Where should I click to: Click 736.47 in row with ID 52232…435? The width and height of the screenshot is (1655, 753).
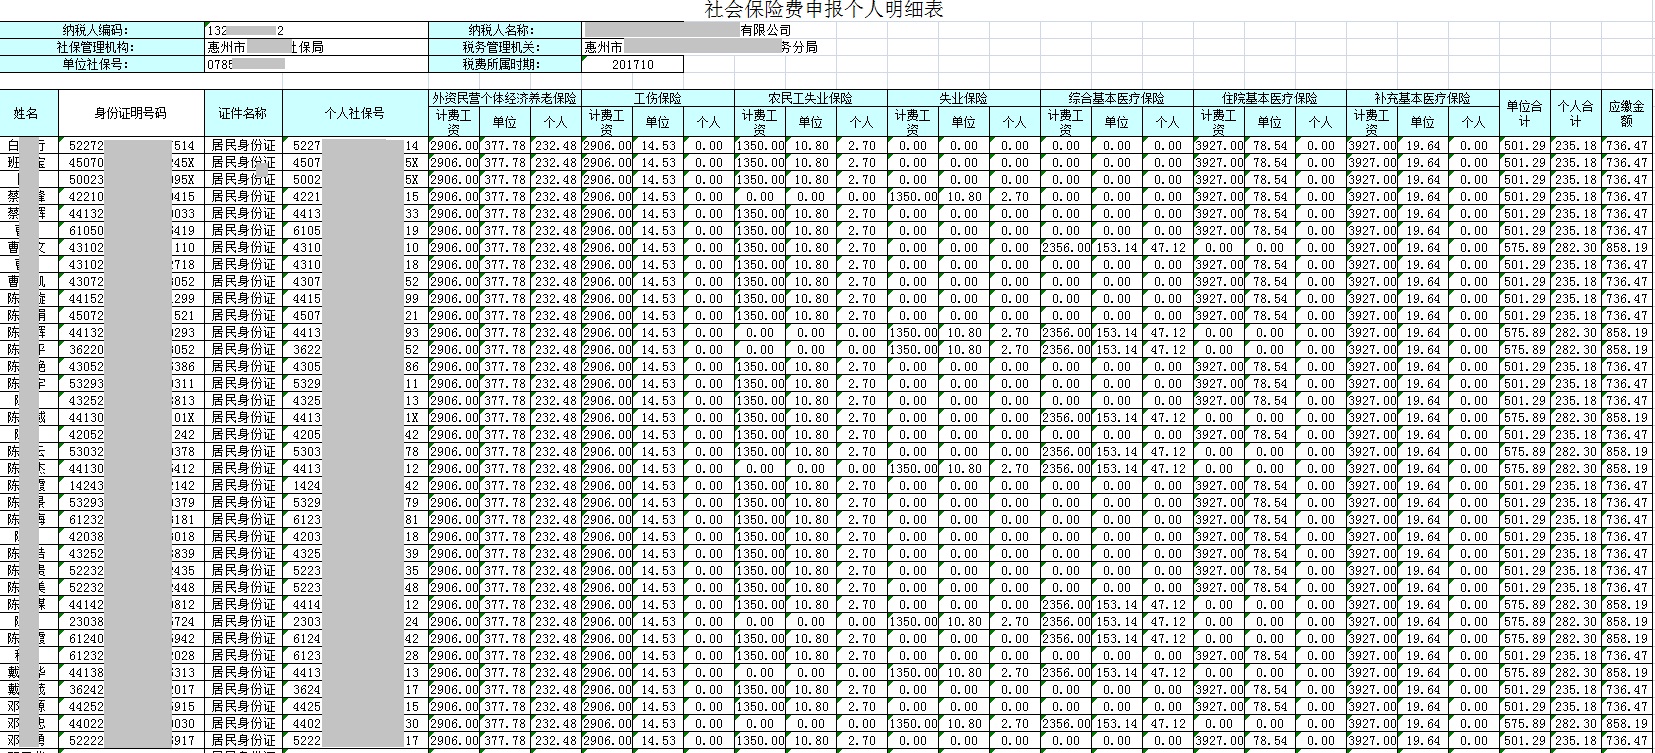(1627, 571)
